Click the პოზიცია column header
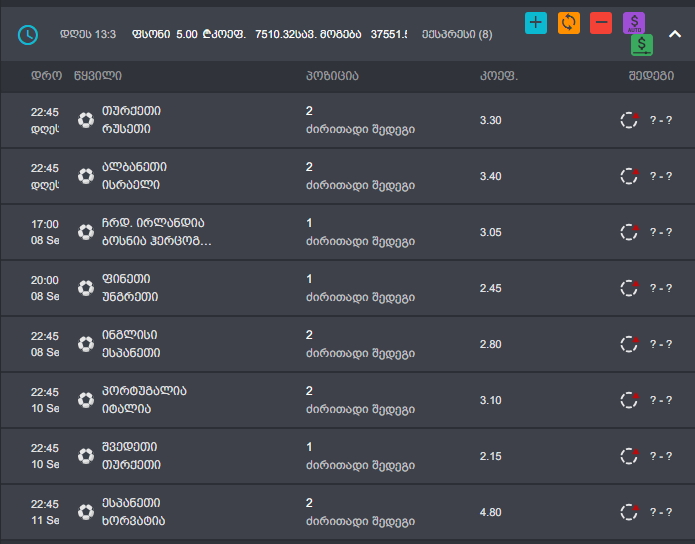This screenshot has width=695, height=544. coord(332,76)
